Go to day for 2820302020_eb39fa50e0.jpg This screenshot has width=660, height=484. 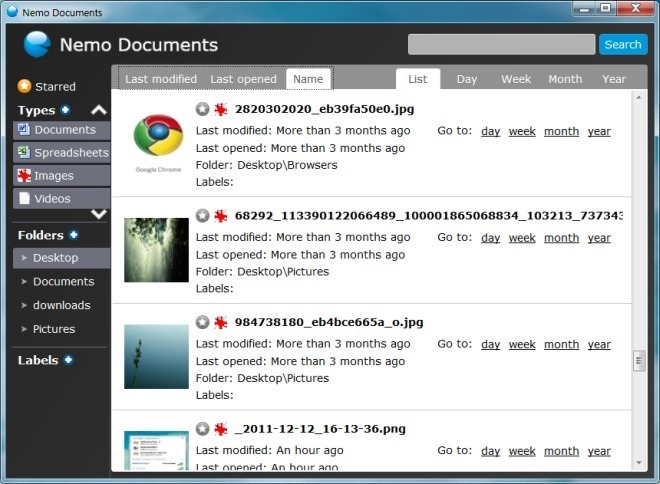coord(490,131)
